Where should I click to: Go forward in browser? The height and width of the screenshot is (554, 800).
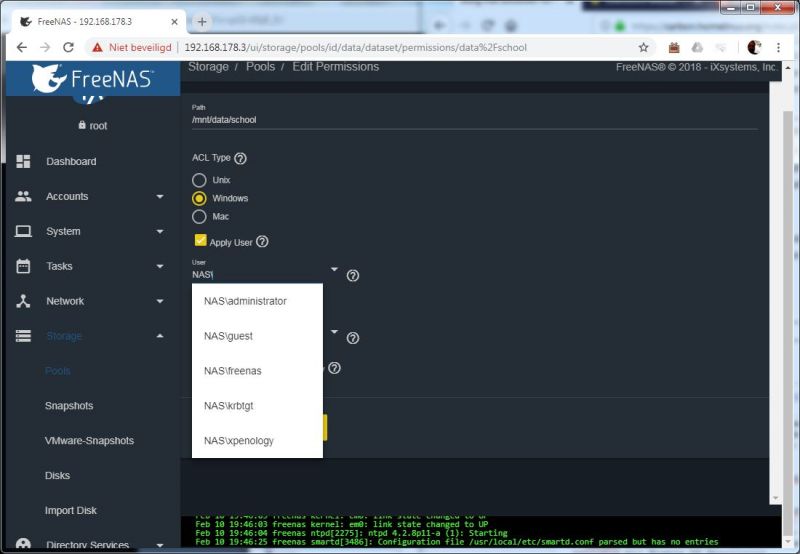click(45, 47)
